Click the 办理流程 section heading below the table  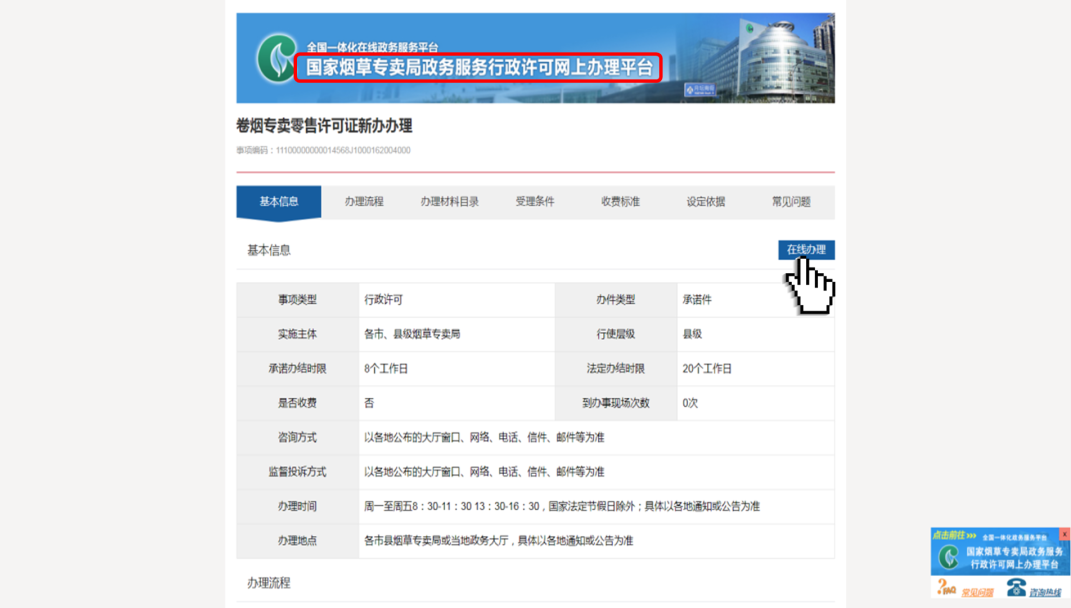click(269, 583)
